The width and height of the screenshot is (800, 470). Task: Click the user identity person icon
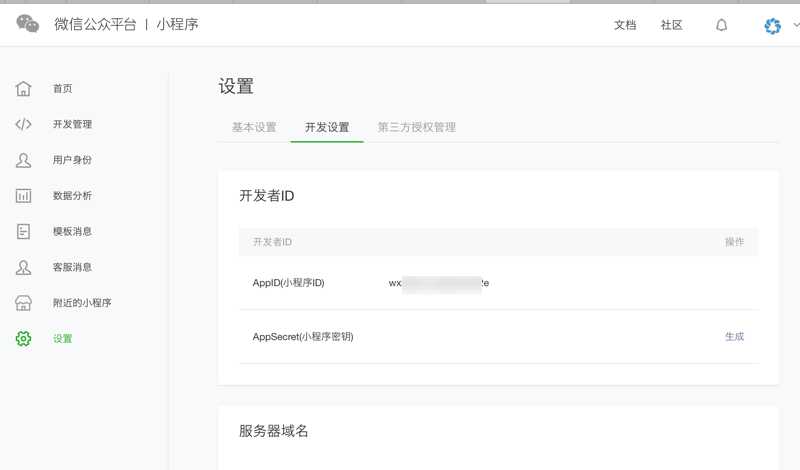click(24, 160)
